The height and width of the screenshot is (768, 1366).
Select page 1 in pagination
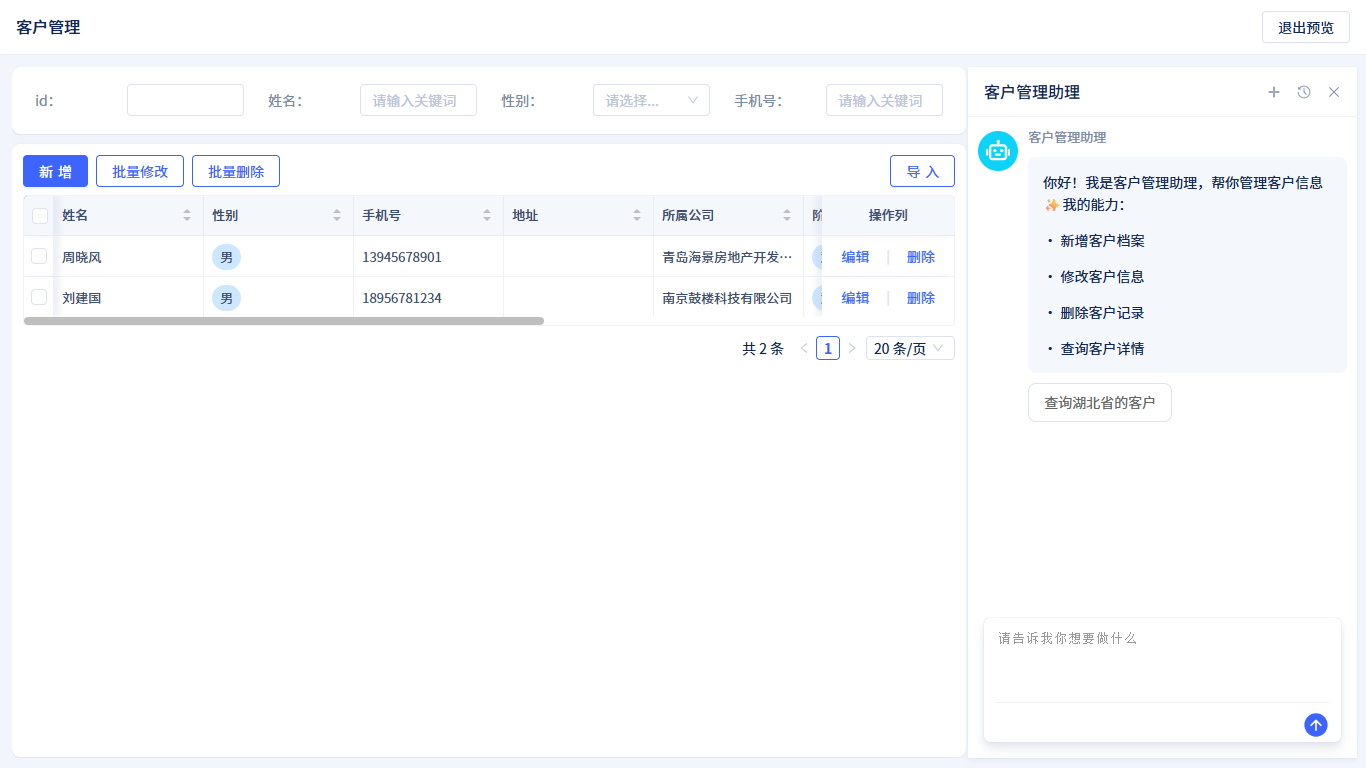[x=828, y=348]
